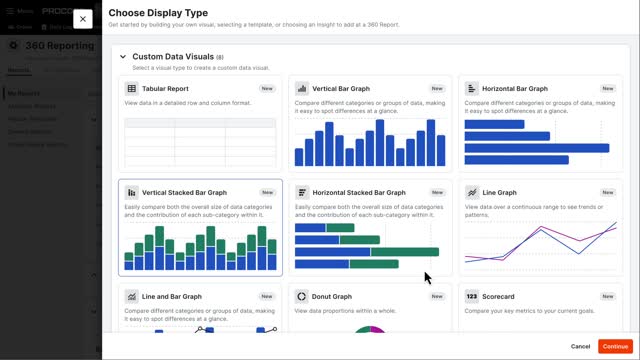This screenshot has height=360, width=640.
Task: Open the Menu hamburger in background page
Action: point(10,11)
